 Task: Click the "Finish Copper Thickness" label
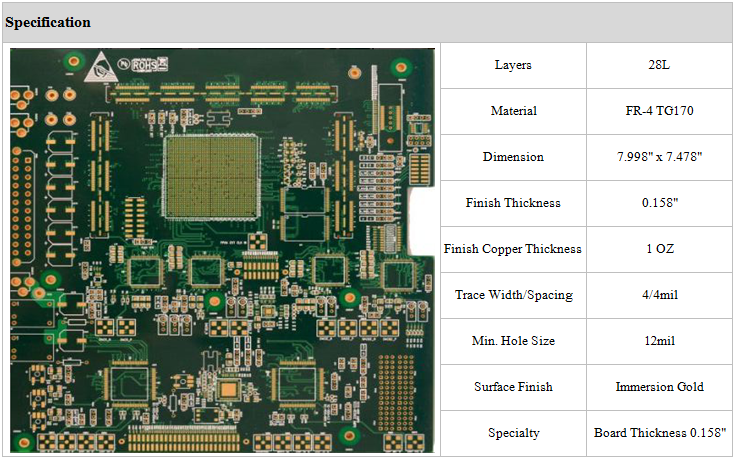(x=513, y=249)
